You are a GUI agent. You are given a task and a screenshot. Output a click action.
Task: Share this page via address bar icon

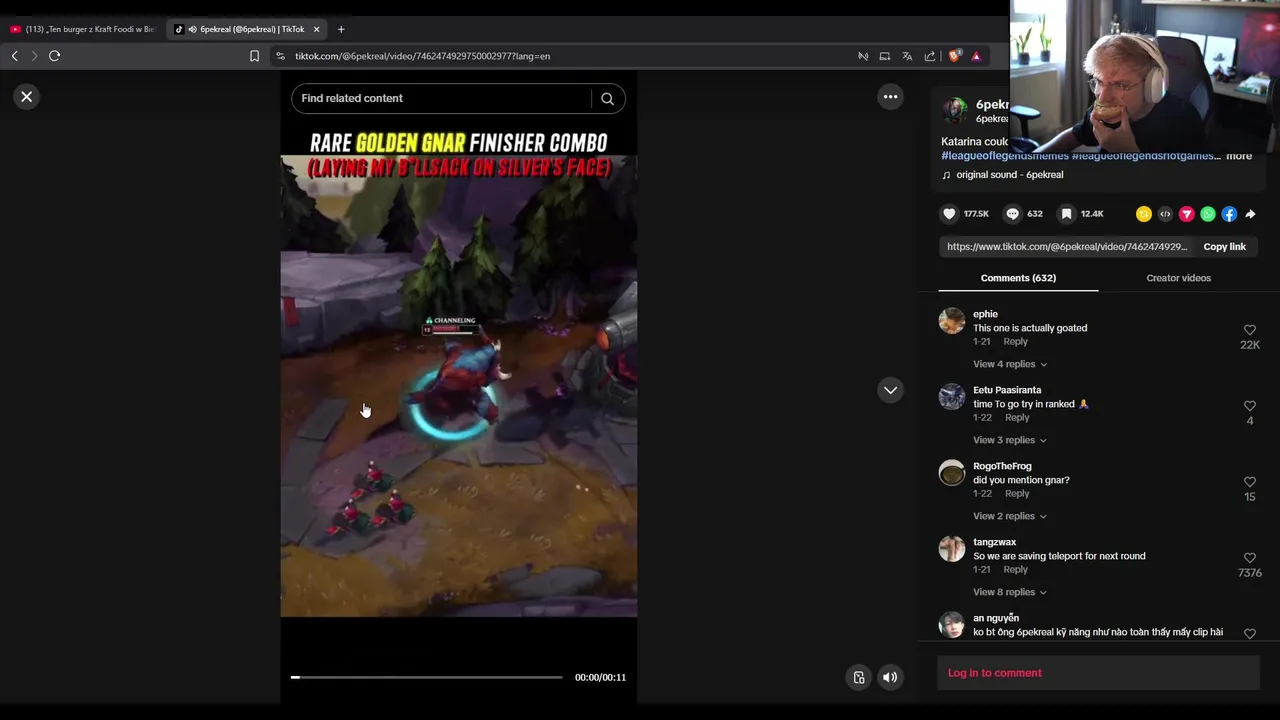(930, 56)
